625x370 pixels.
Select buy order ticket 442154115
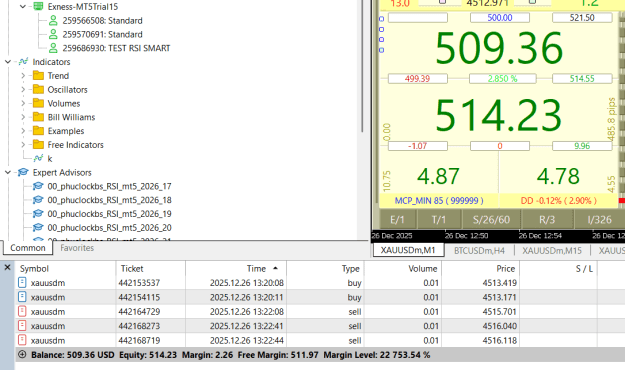pyautogui.click(x=320, y=297)
